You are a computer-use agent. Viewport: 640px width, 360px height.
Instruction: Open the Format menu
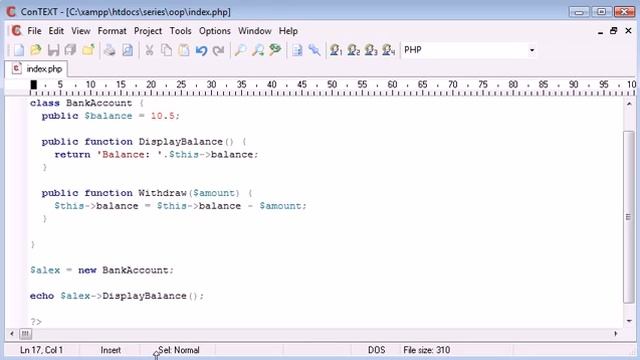(x=112, y=31)
